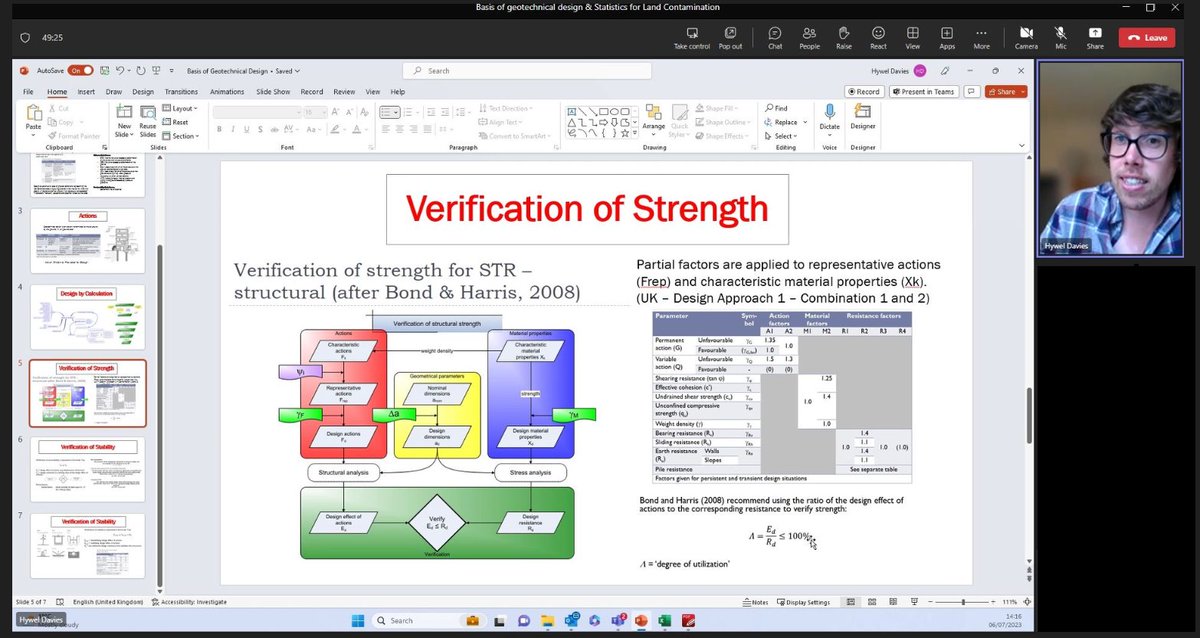Toggle Italic formatting
This screenshot has width=1200, height=638.
click(232, 129)
